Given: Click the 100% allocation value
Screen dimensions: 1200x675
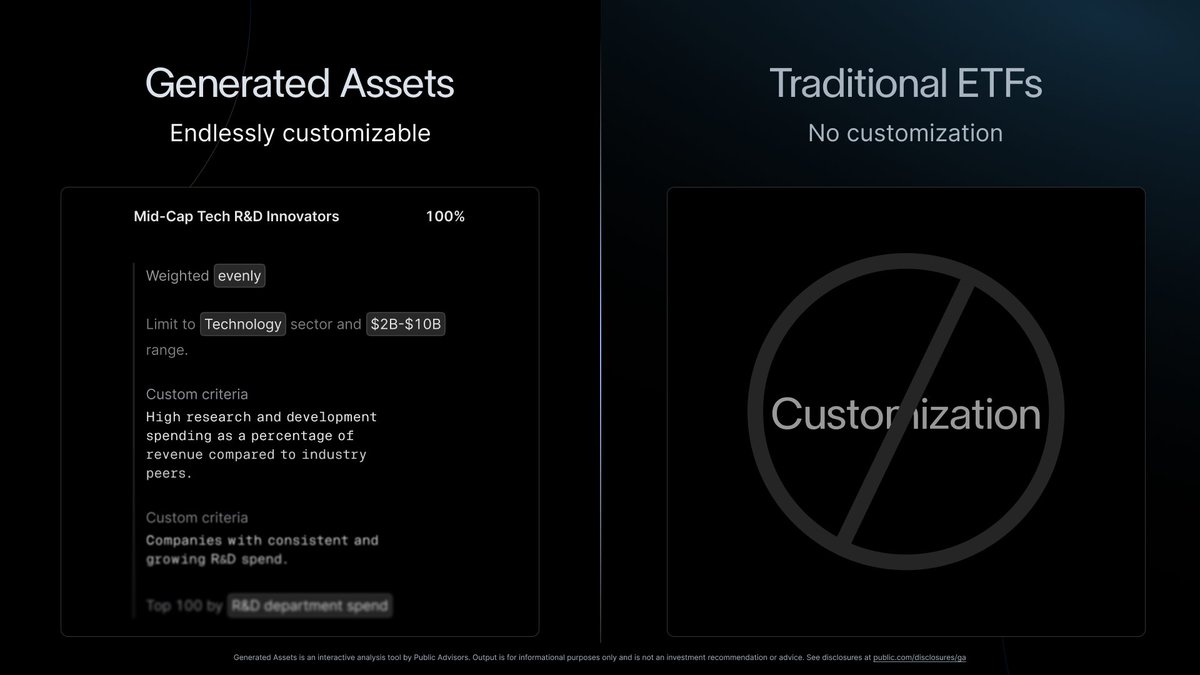Looking at the screenshot, I should point(445,216).
